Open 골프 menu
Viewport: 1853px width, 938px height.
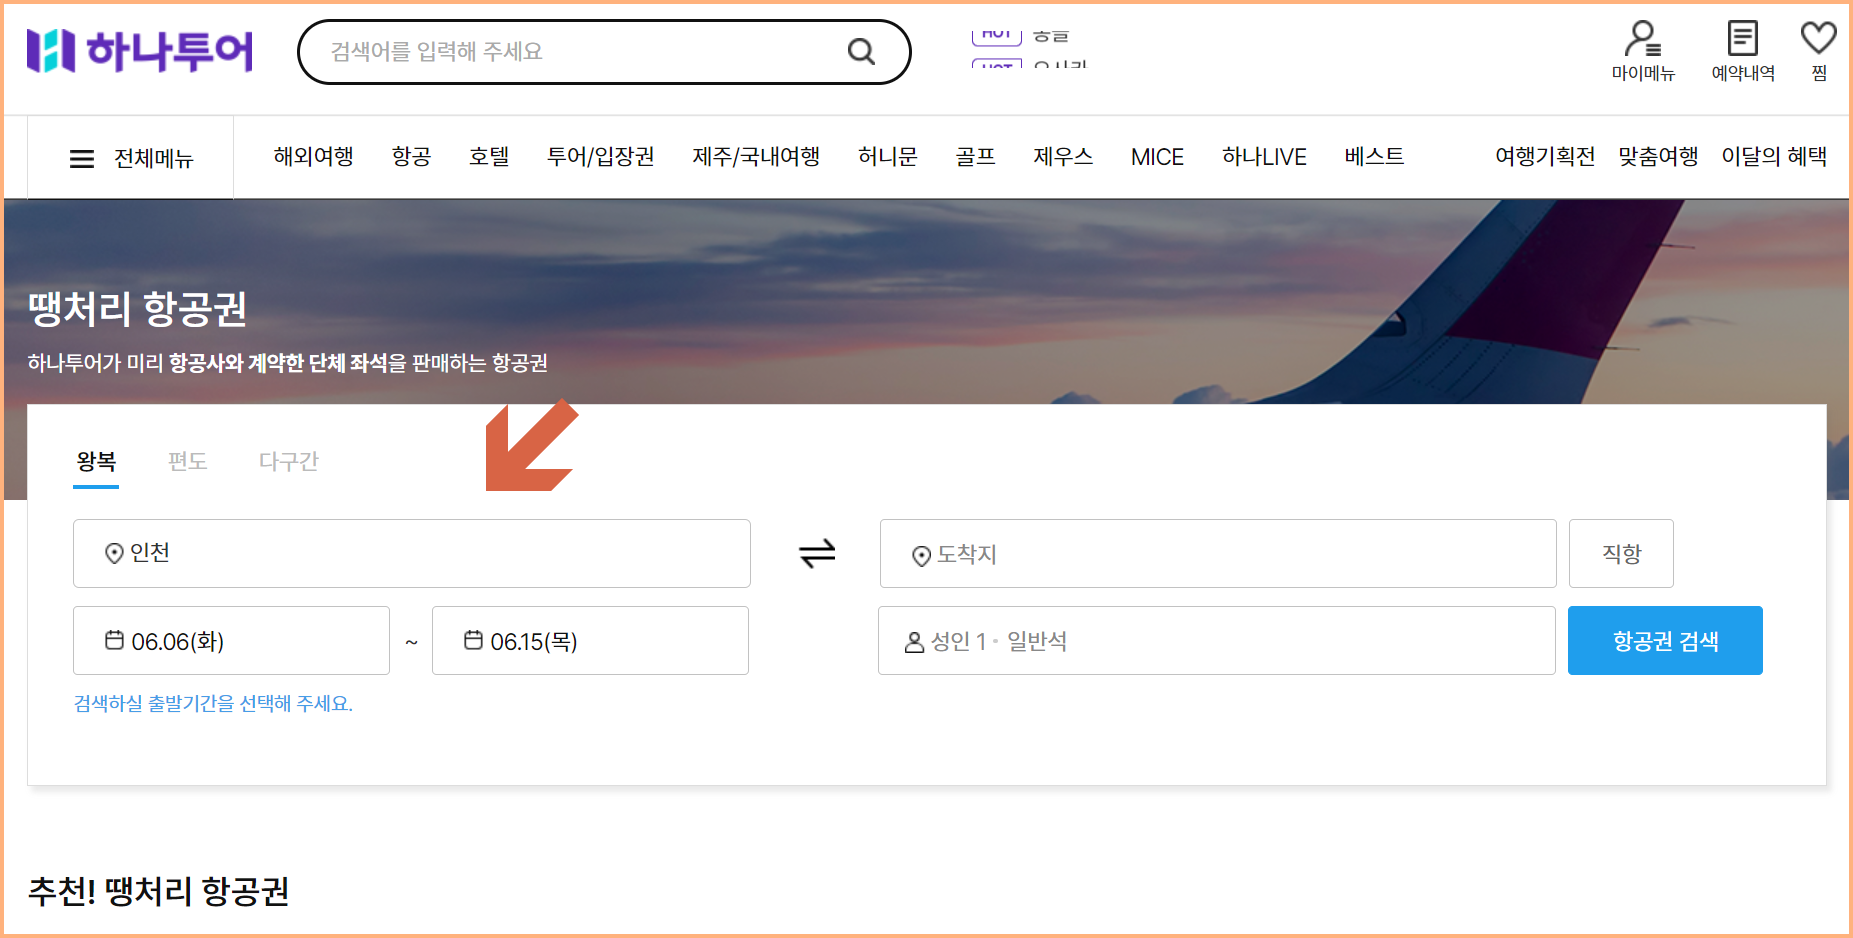click(x=975, y=157)
